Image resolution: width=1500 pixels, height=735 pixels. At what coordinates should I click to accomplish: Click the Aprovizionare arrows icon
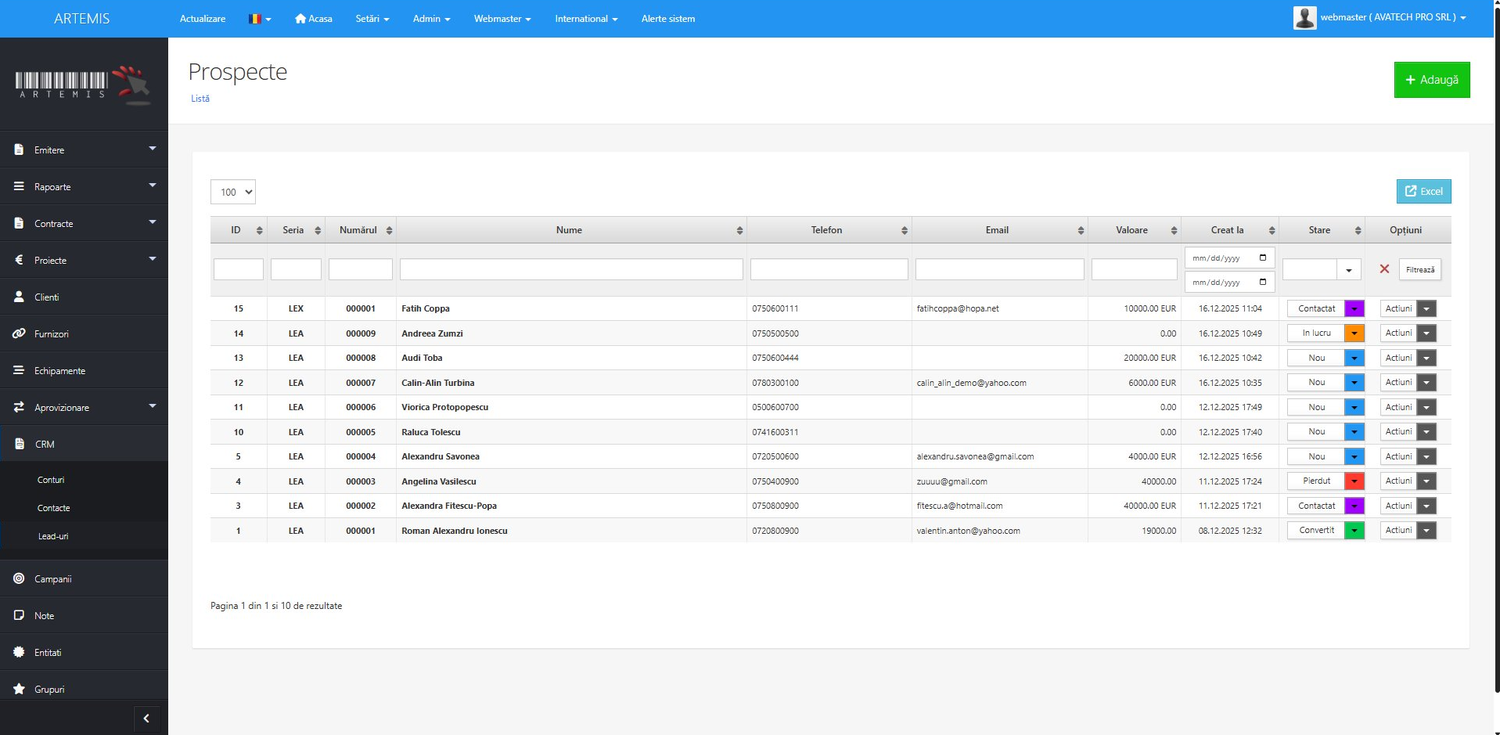[19, 408]
